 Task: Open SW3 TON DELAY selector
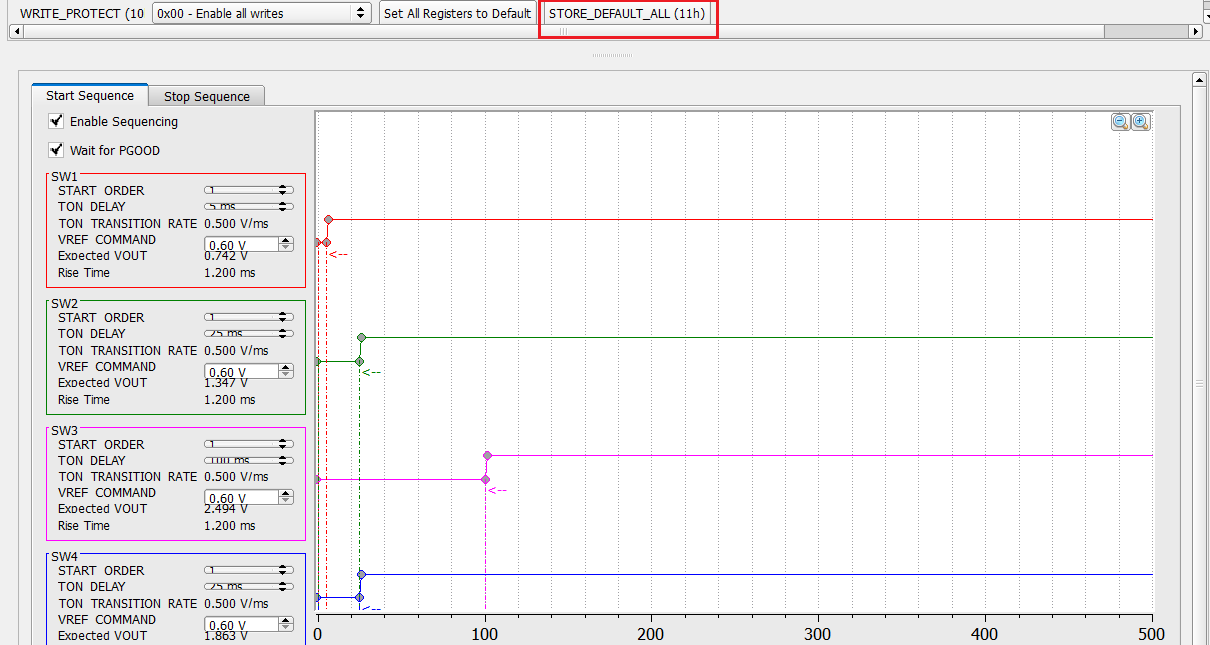[x=248, y=460]
